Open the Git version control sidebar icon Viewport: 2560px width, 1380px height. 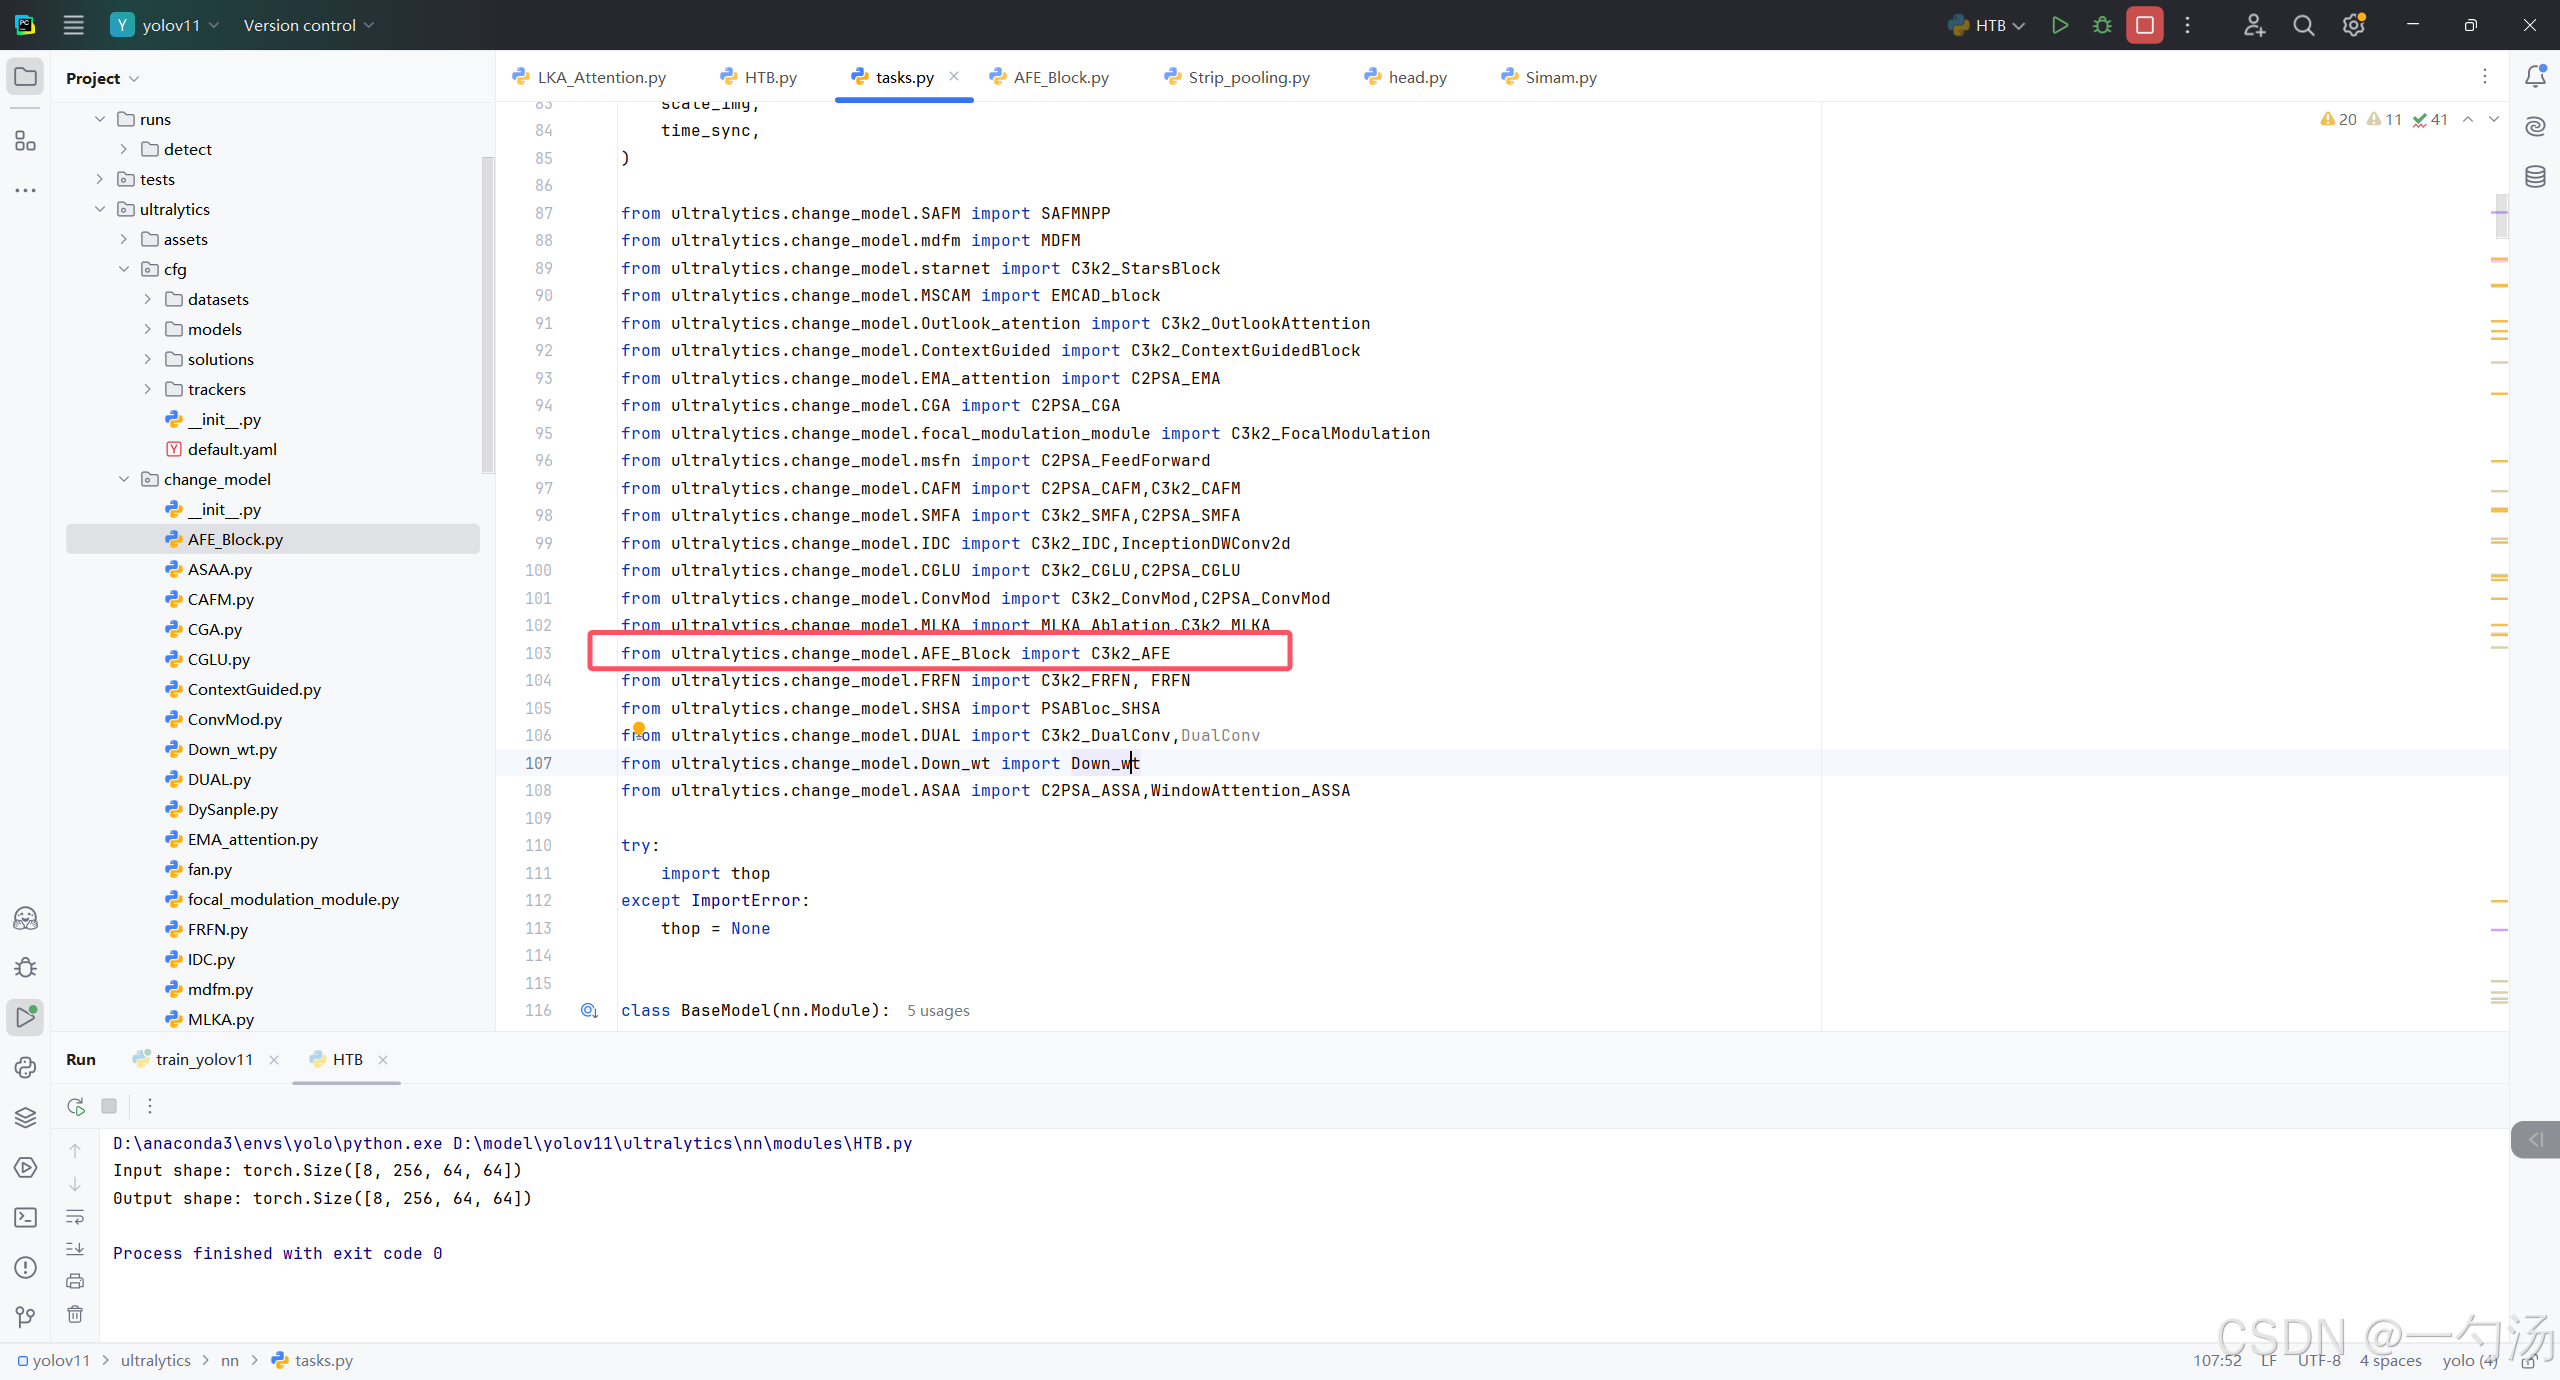[25, 1317]
